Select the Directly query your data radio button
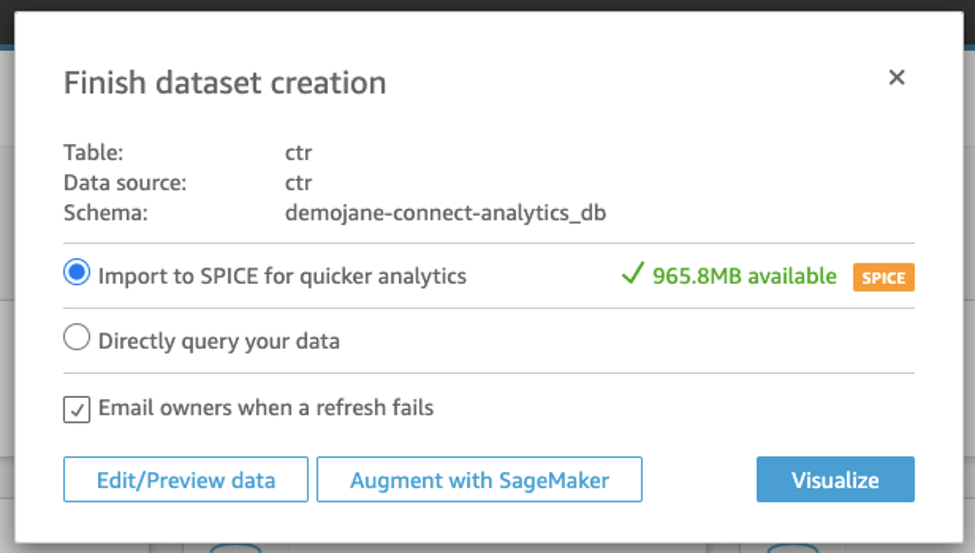Viewport: 977px width, 554px height. tap(77, 340)
